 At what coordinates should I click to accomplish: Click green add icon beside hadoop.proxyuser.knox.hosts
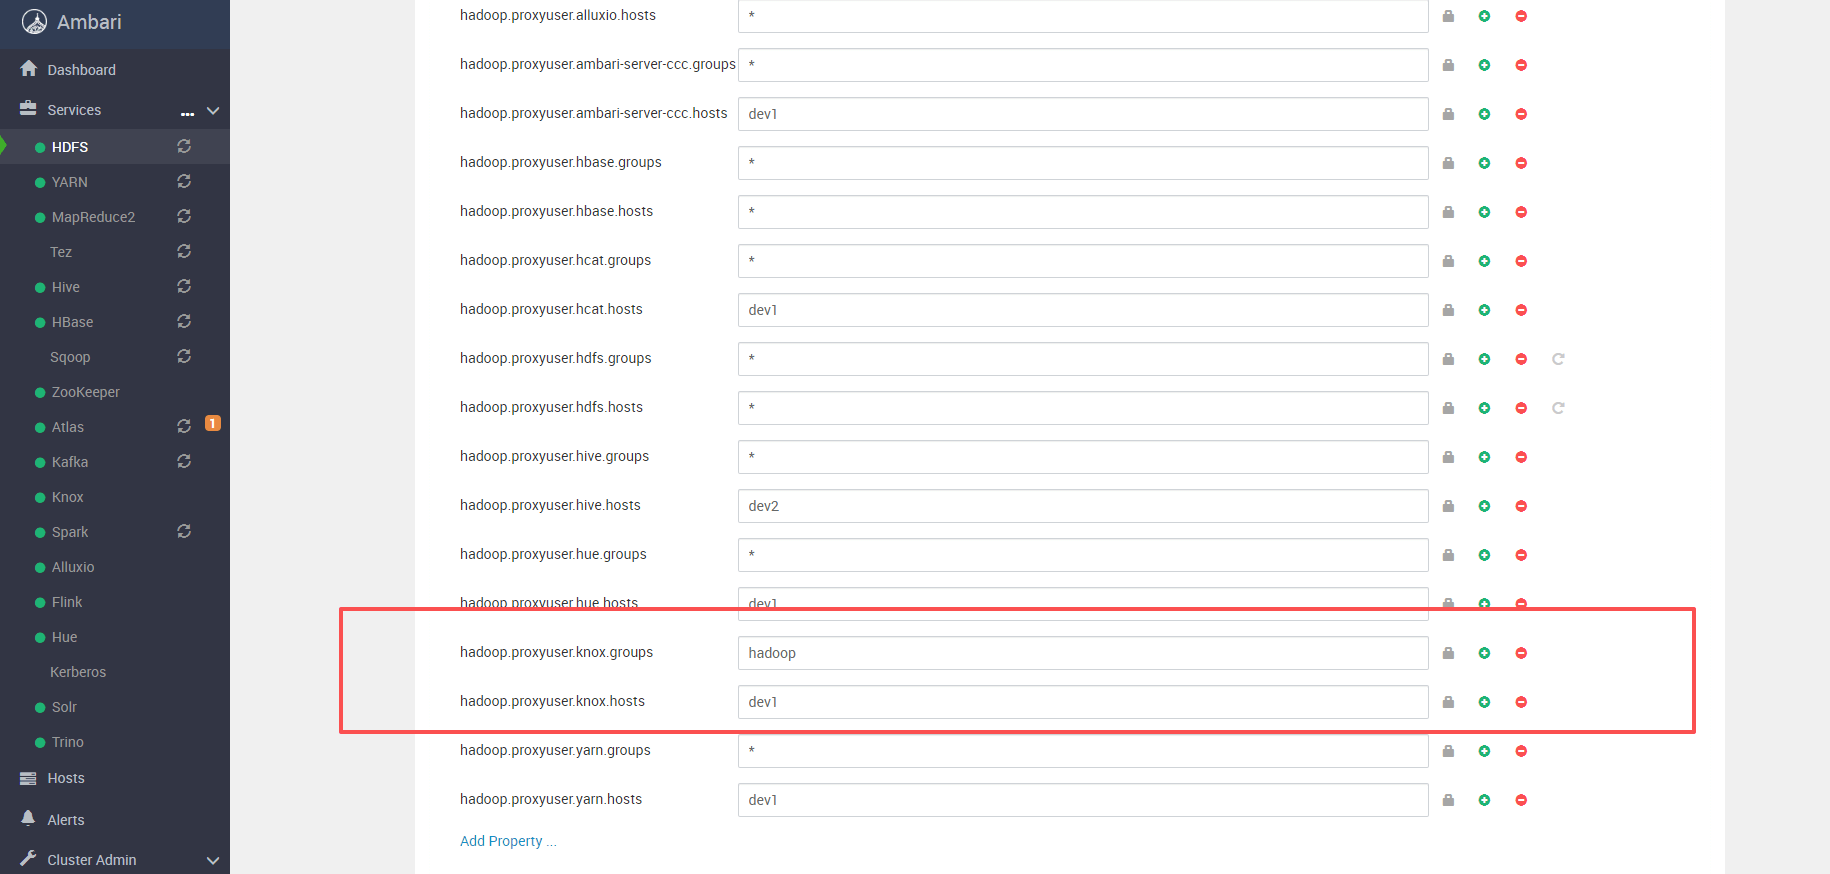(x=1484, y=702)
